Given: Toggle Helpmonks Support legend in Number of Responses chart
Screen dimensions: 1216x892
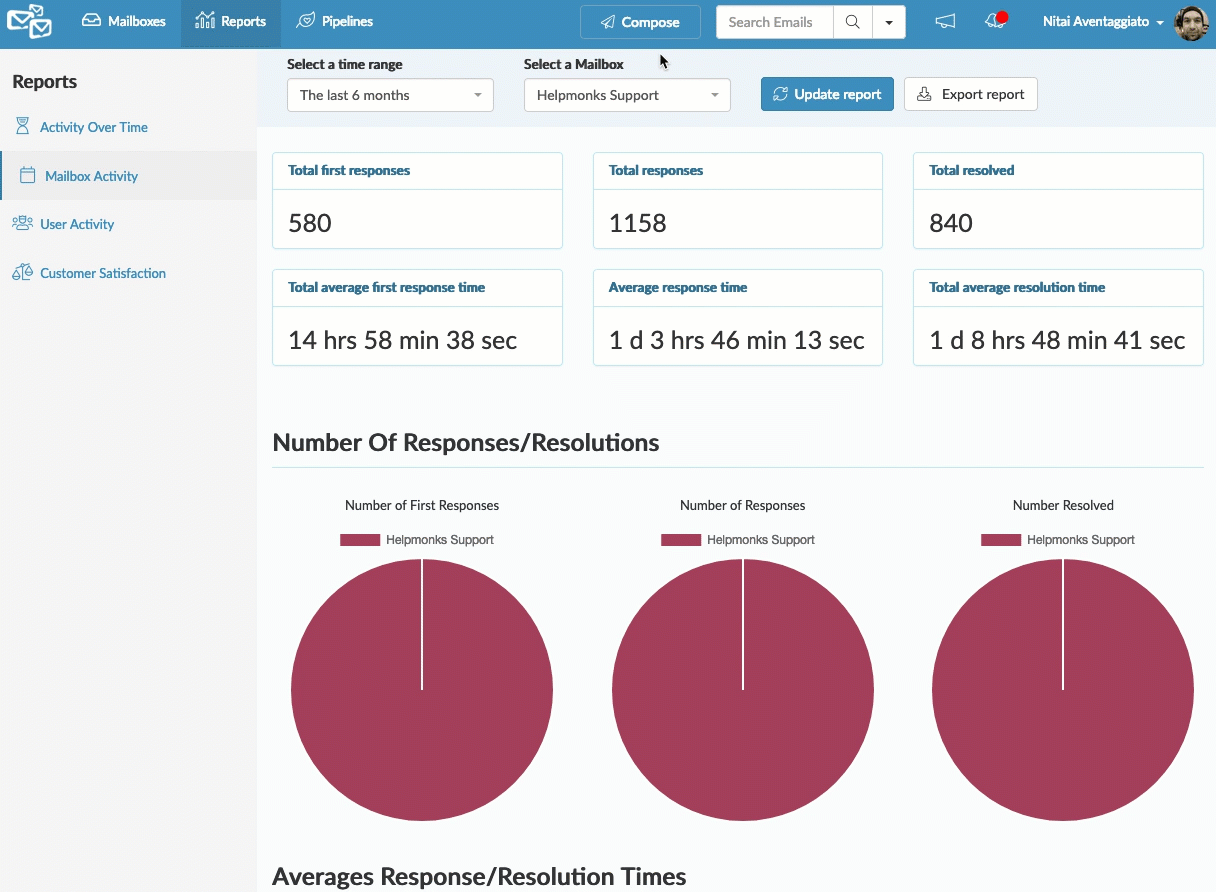Looking at the screenshot, I should [x=738, y=540].
